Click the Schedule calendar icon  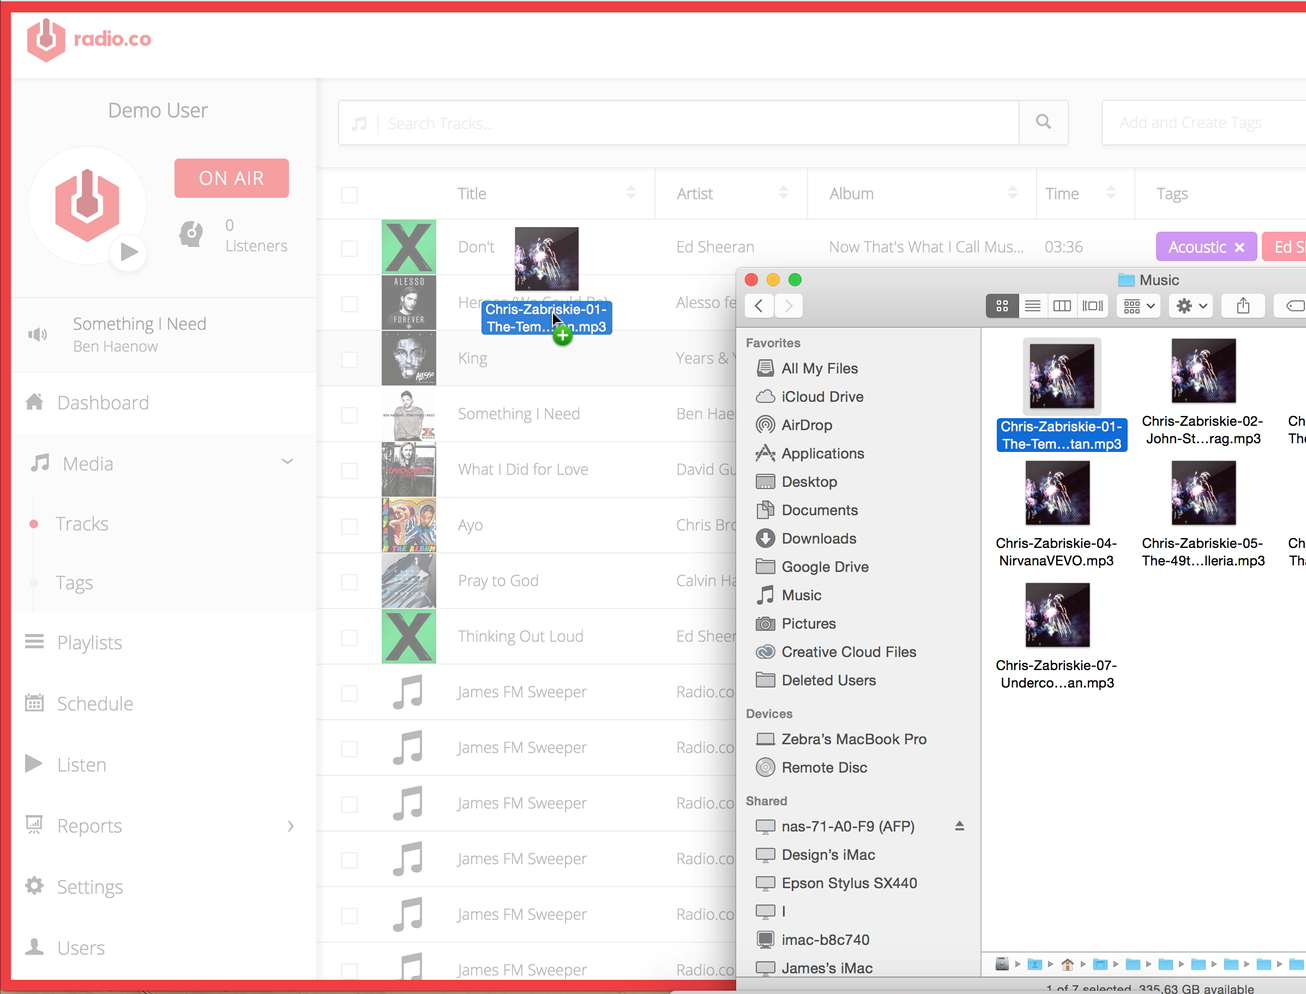(34, 703)
